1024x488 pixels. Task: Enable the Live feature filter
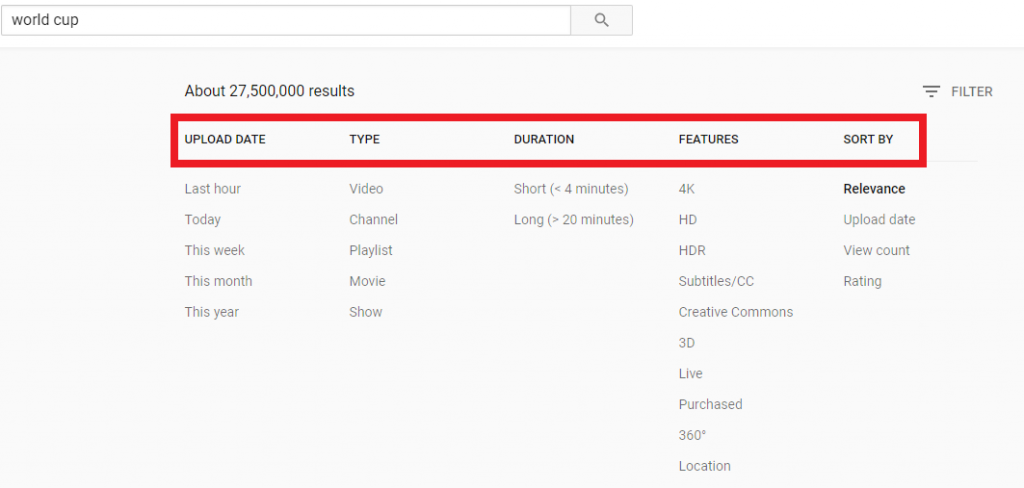691,374
